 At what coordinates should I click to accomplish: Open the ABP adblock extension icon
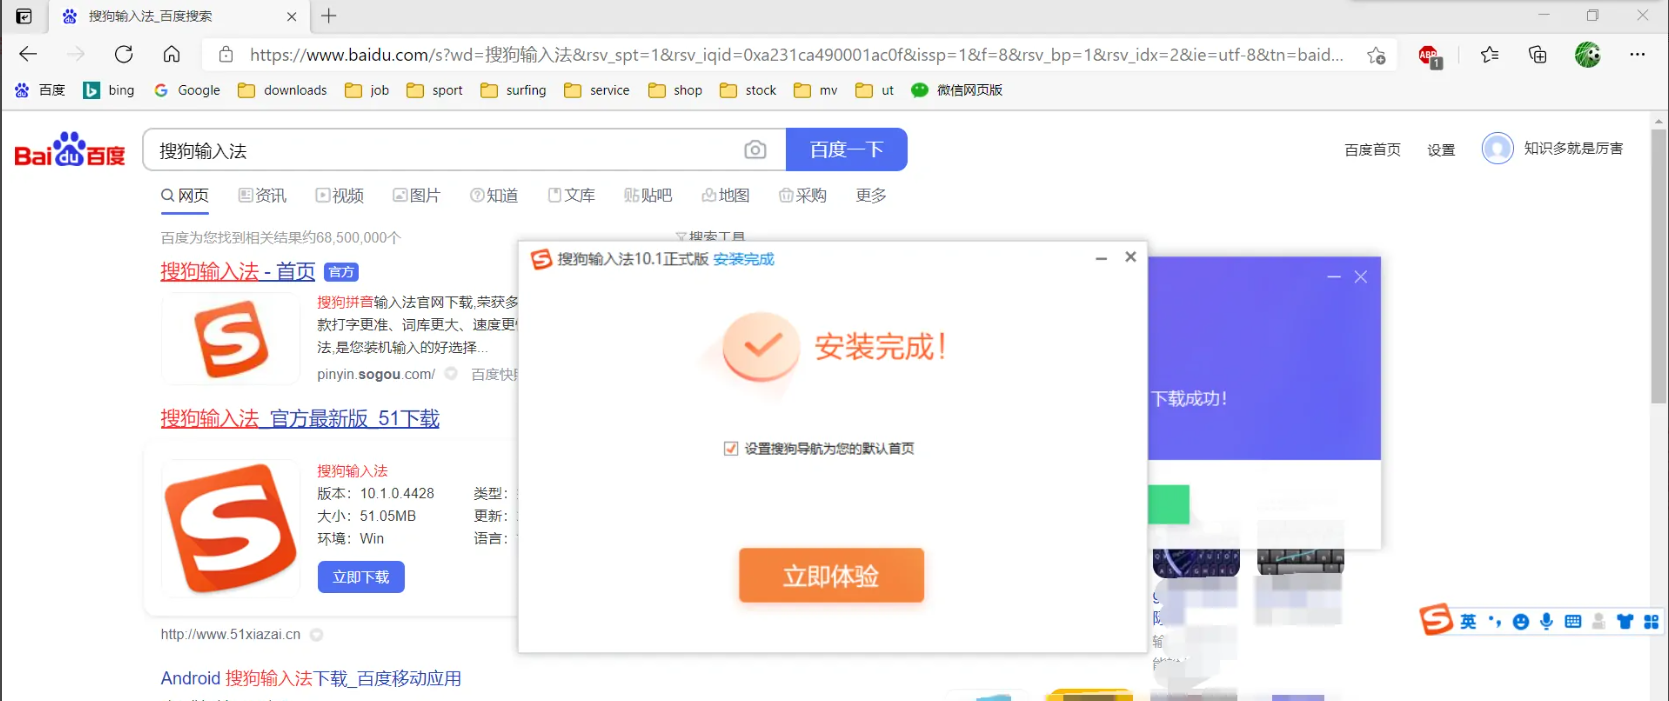(1430, 56)
